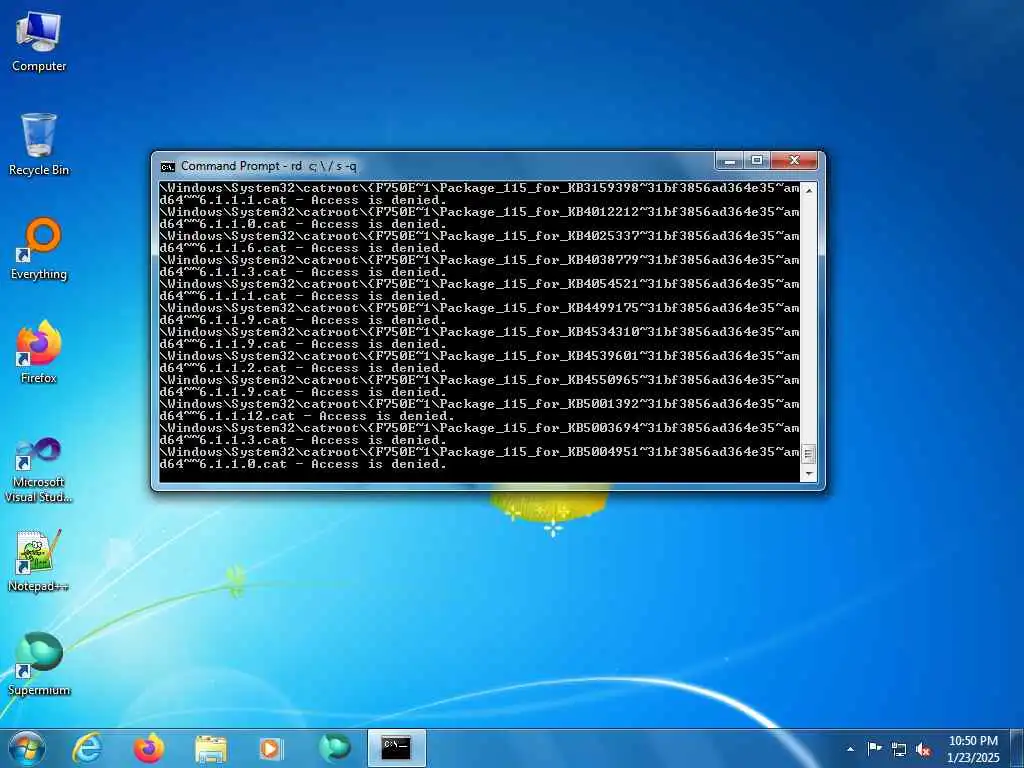Viewport: 1024px width, 768px height.
Task: Click the muted volume tray icon
Action: pos(923,750)
